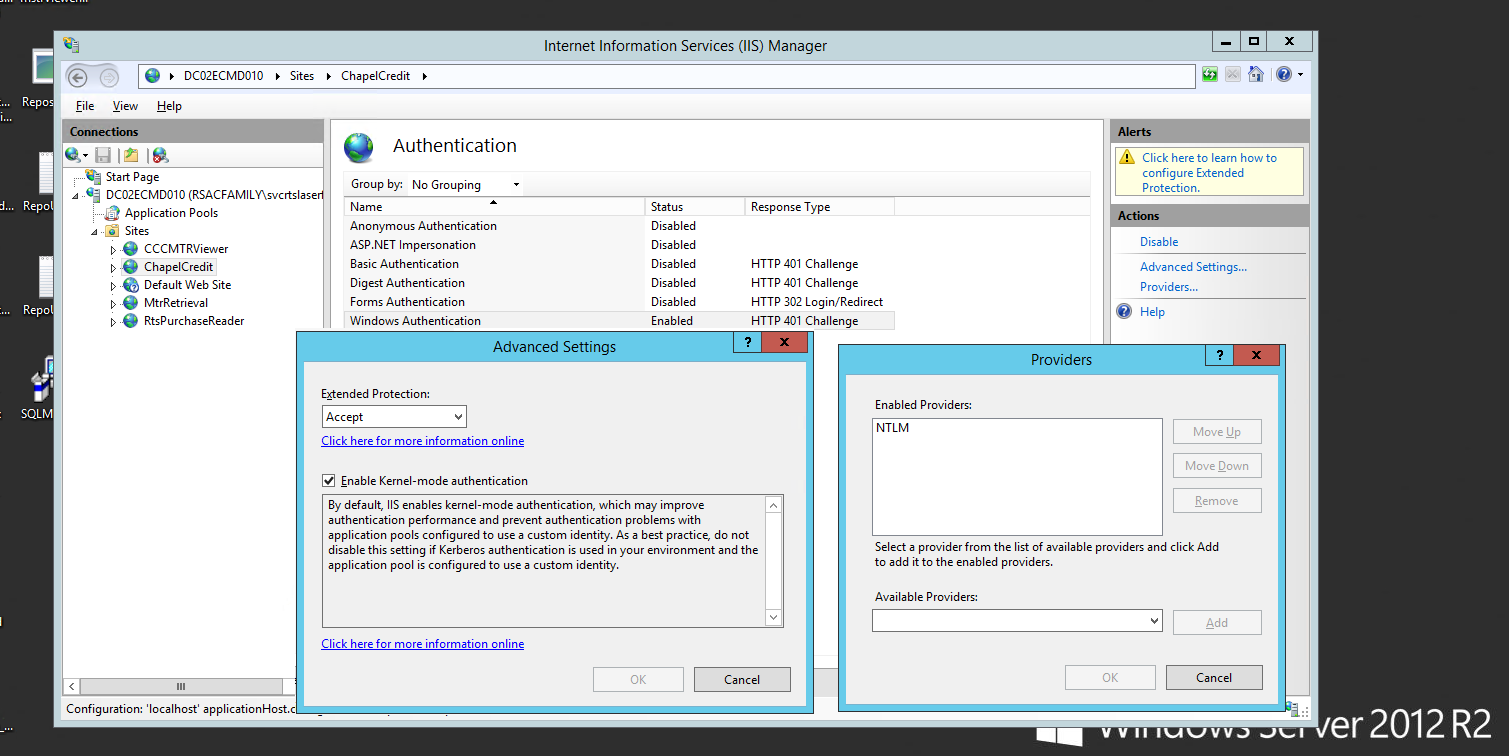Click the globe icon in address bar
The width and height of the screenshot is (1509, 756).
pyautogui.click(x=152, y=76)
